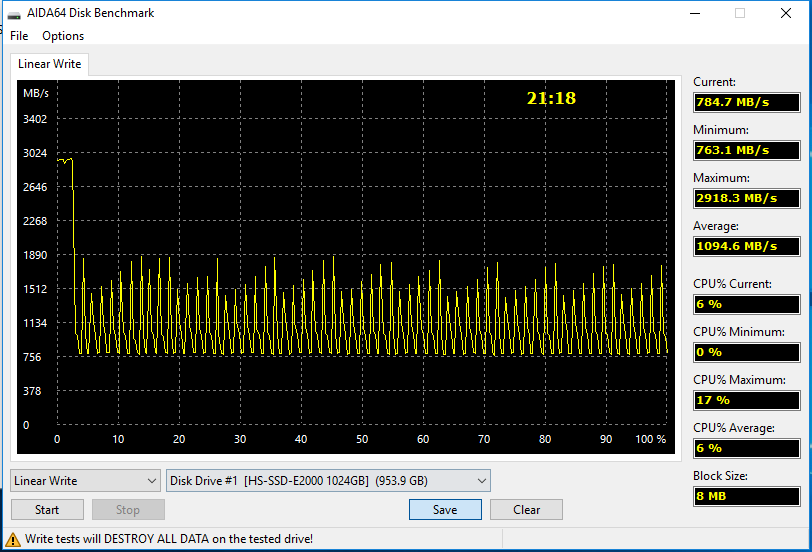Image resolution: width=812 pixels, height=552 pixels.
Task: Clear the benchmark graph
Action: pos(526,510)
